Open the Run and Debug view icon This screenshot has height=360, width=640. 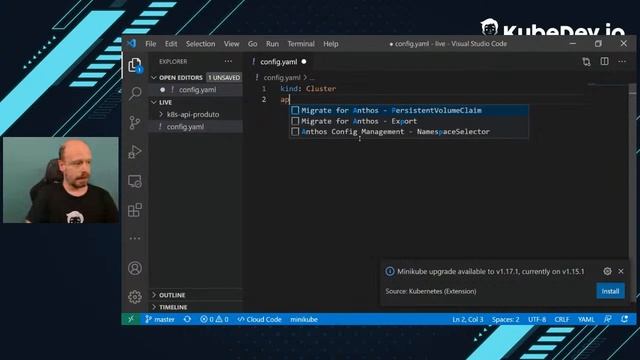click(135, 152)
